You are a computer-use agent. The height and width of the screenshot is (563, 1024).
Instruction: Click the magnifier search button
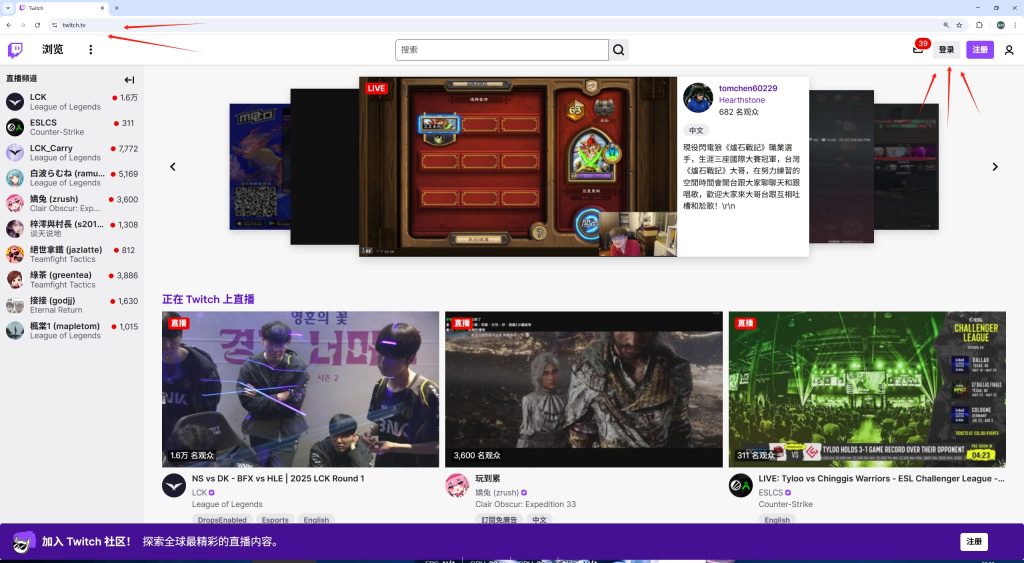pyautogui.click(x=618, y=50)
